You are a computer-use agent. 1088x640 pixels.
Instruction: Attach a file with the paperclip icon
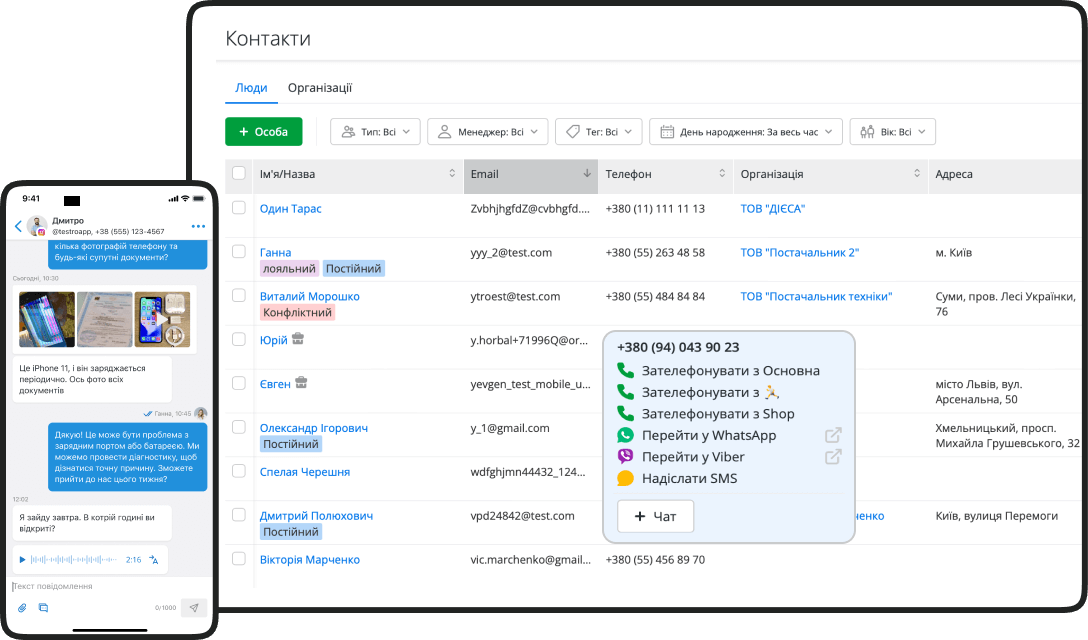(x=21, y=608)
